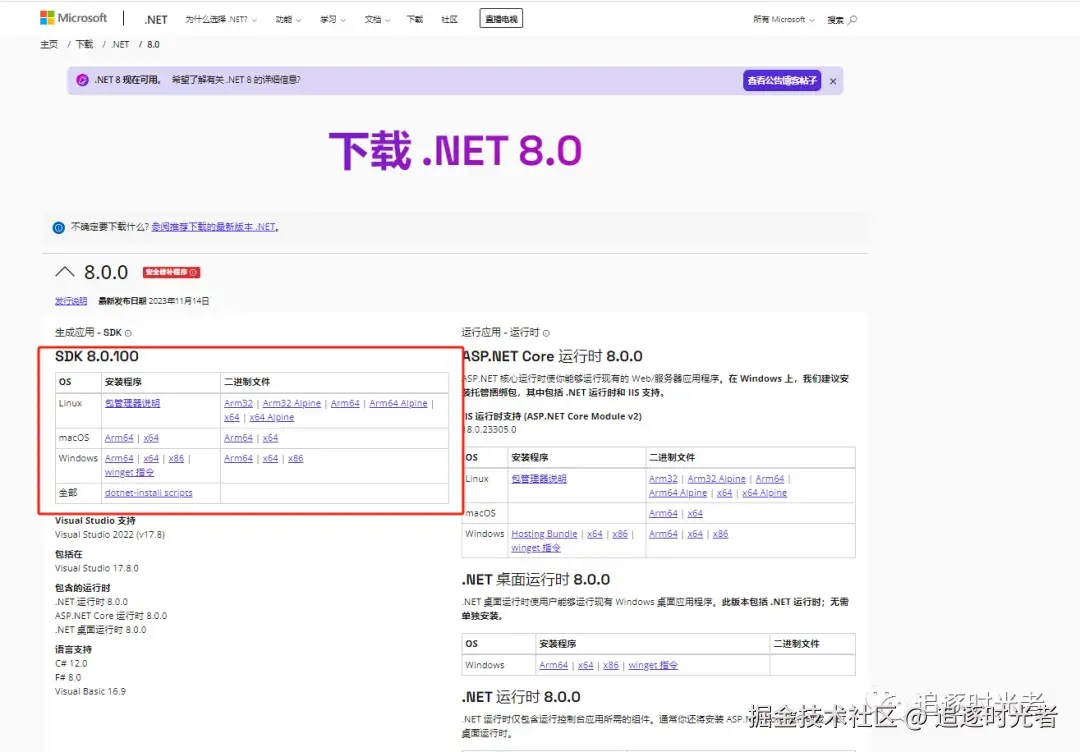This screenshot has width=1080, height=752.
Task: Go to .NET in the breadcrumb
Action: click(x=120, y=44)
